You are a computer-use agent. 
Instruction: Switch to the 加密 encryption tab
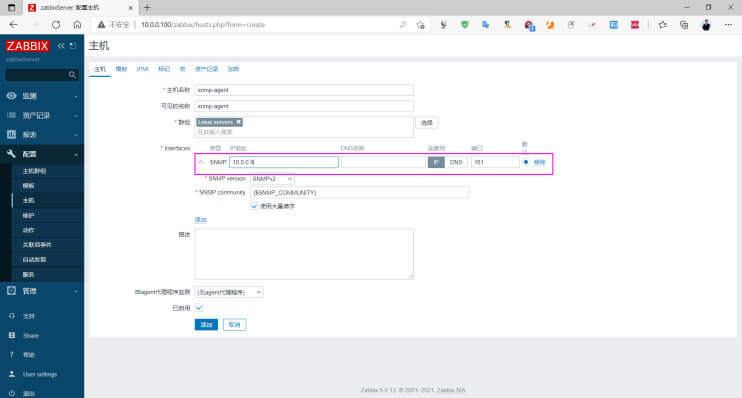pyautogui.click(x=233, y=69)
